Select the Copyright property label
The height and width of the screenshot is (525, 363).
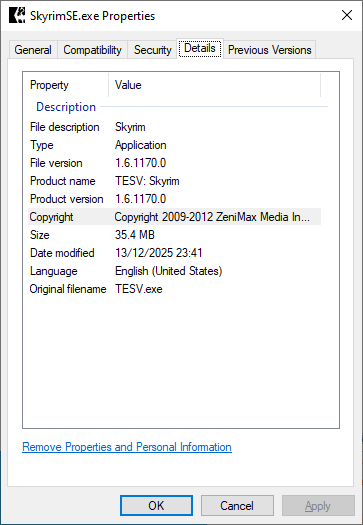coord(51,217)
